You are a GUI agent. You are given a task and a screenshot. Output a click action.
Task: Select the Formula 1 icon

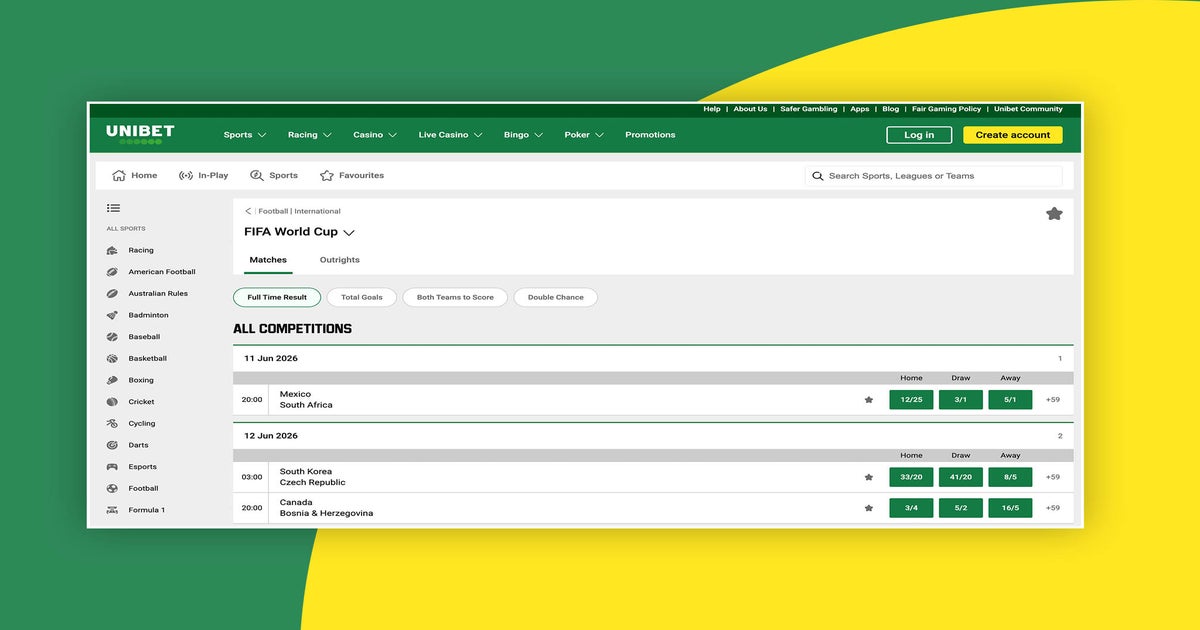pos(112,510)
